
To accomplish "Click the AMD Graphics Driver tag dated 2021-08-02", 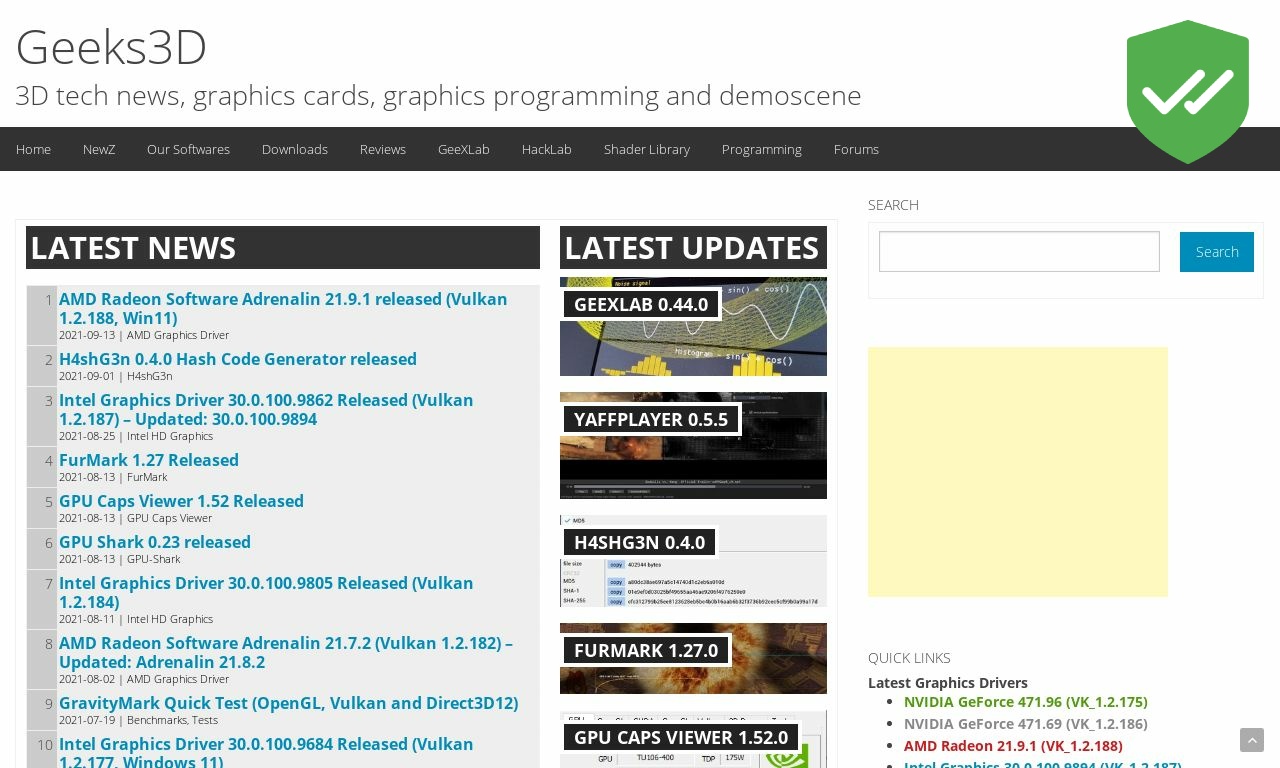I will (178, 679).
